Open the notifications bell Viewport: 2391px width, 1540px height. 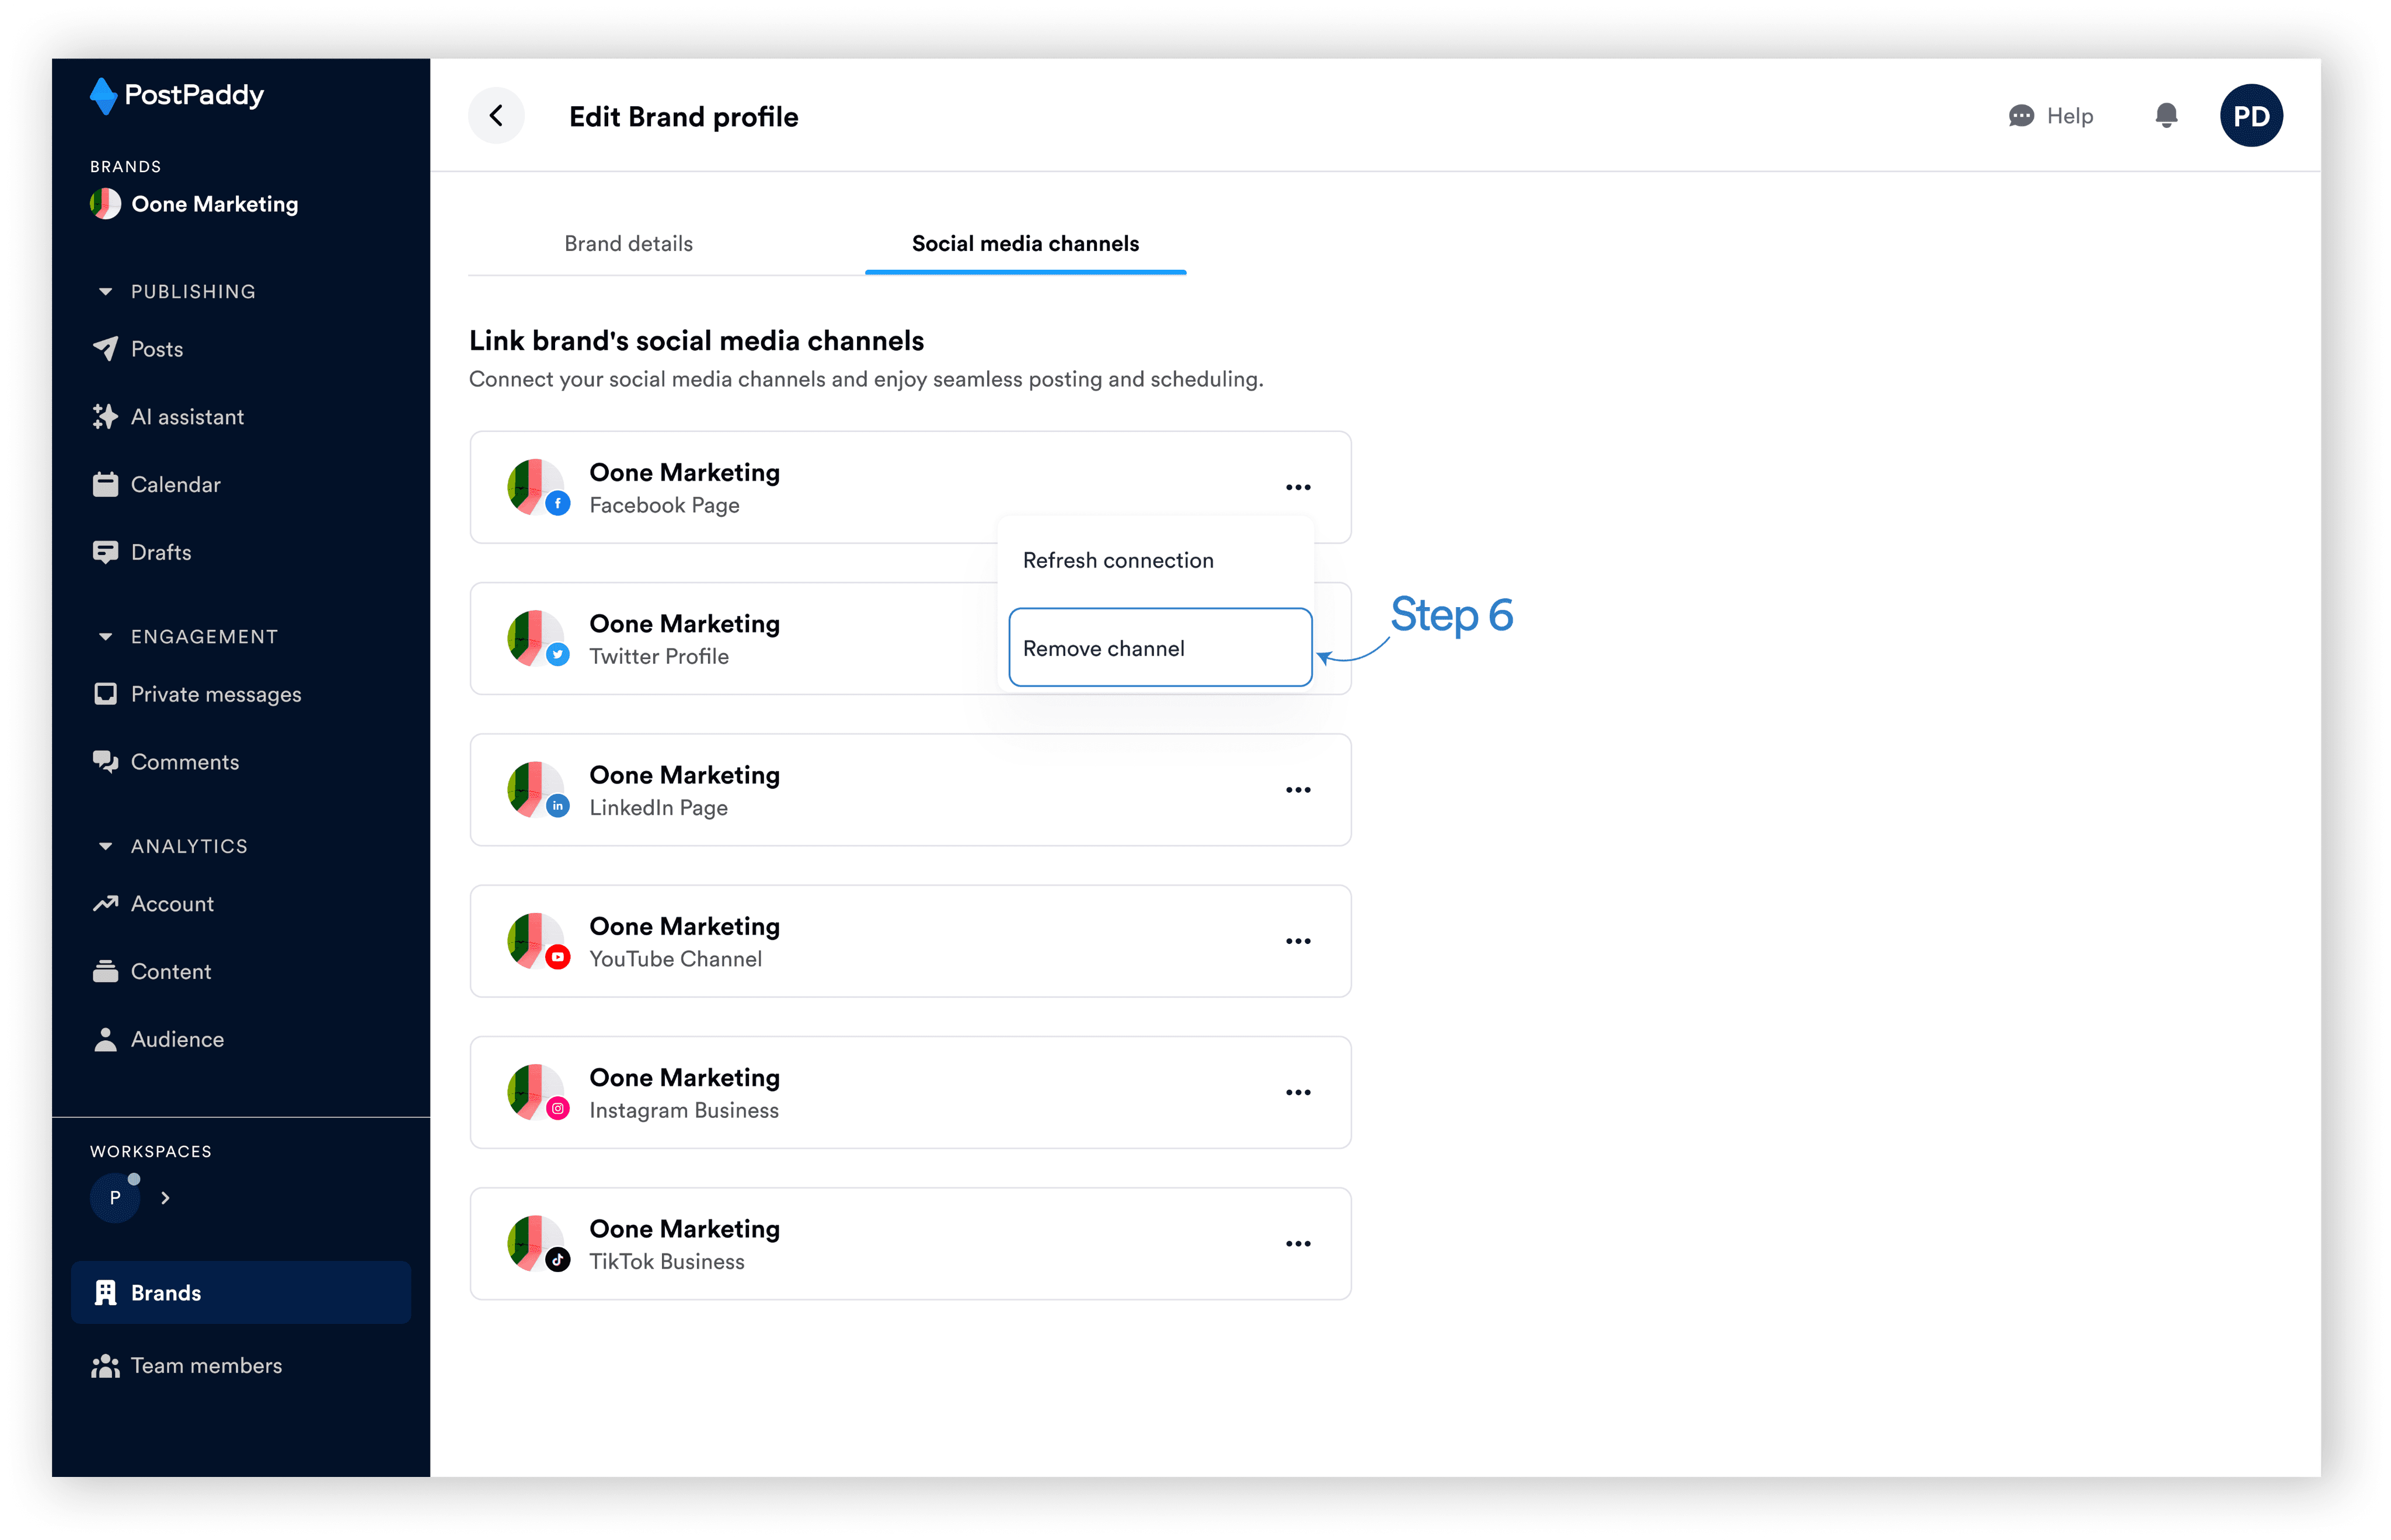(2166, 116)
